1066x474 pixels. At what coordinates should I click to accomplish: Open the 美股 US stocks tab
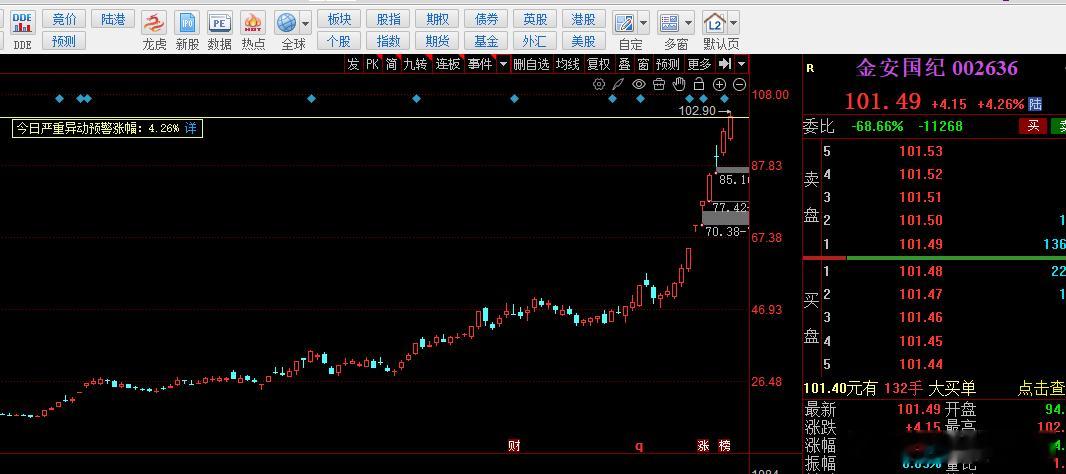pos(583,41)
